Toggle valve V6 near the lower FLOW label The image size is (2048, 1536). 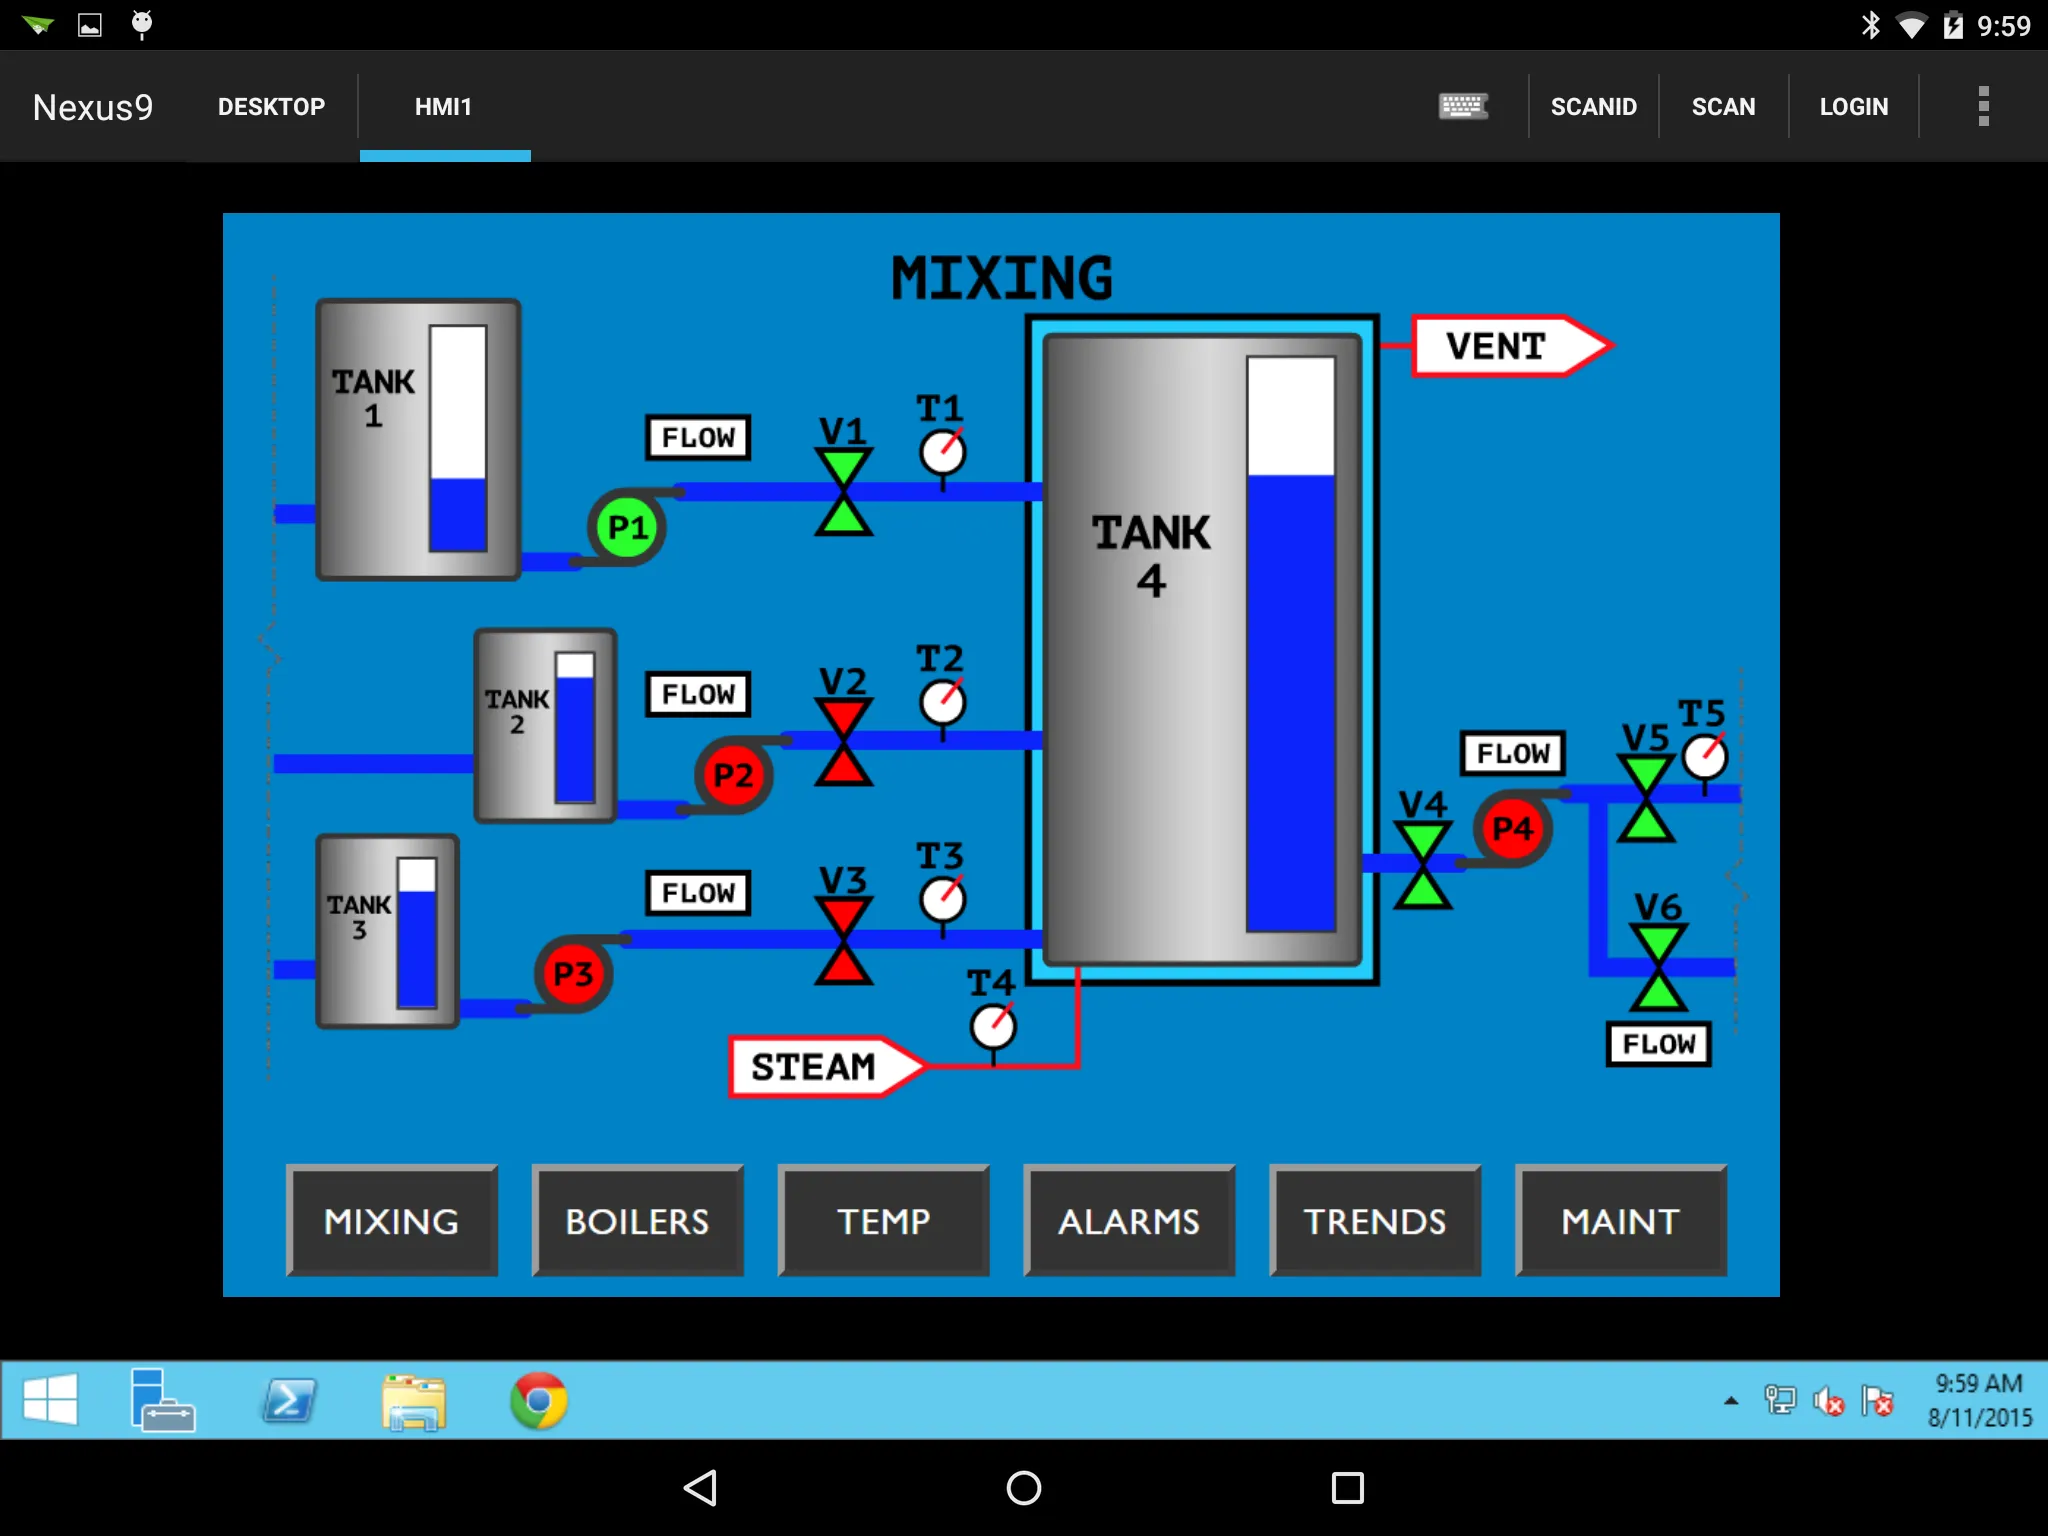(1655, 963)
